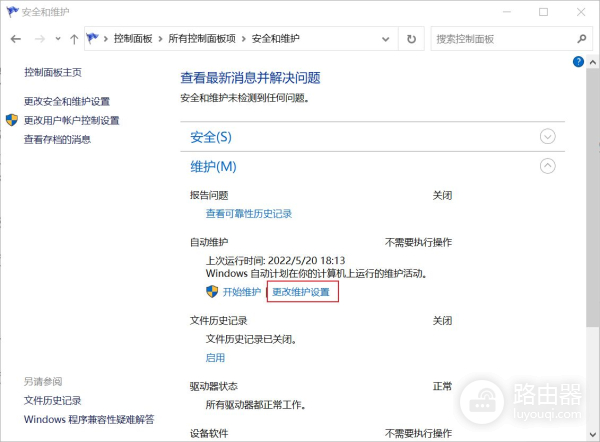This screenshot has height=442, width=600.
Task: Open 查看可靠性历史记录 link
Action: [x=249, y=214]
